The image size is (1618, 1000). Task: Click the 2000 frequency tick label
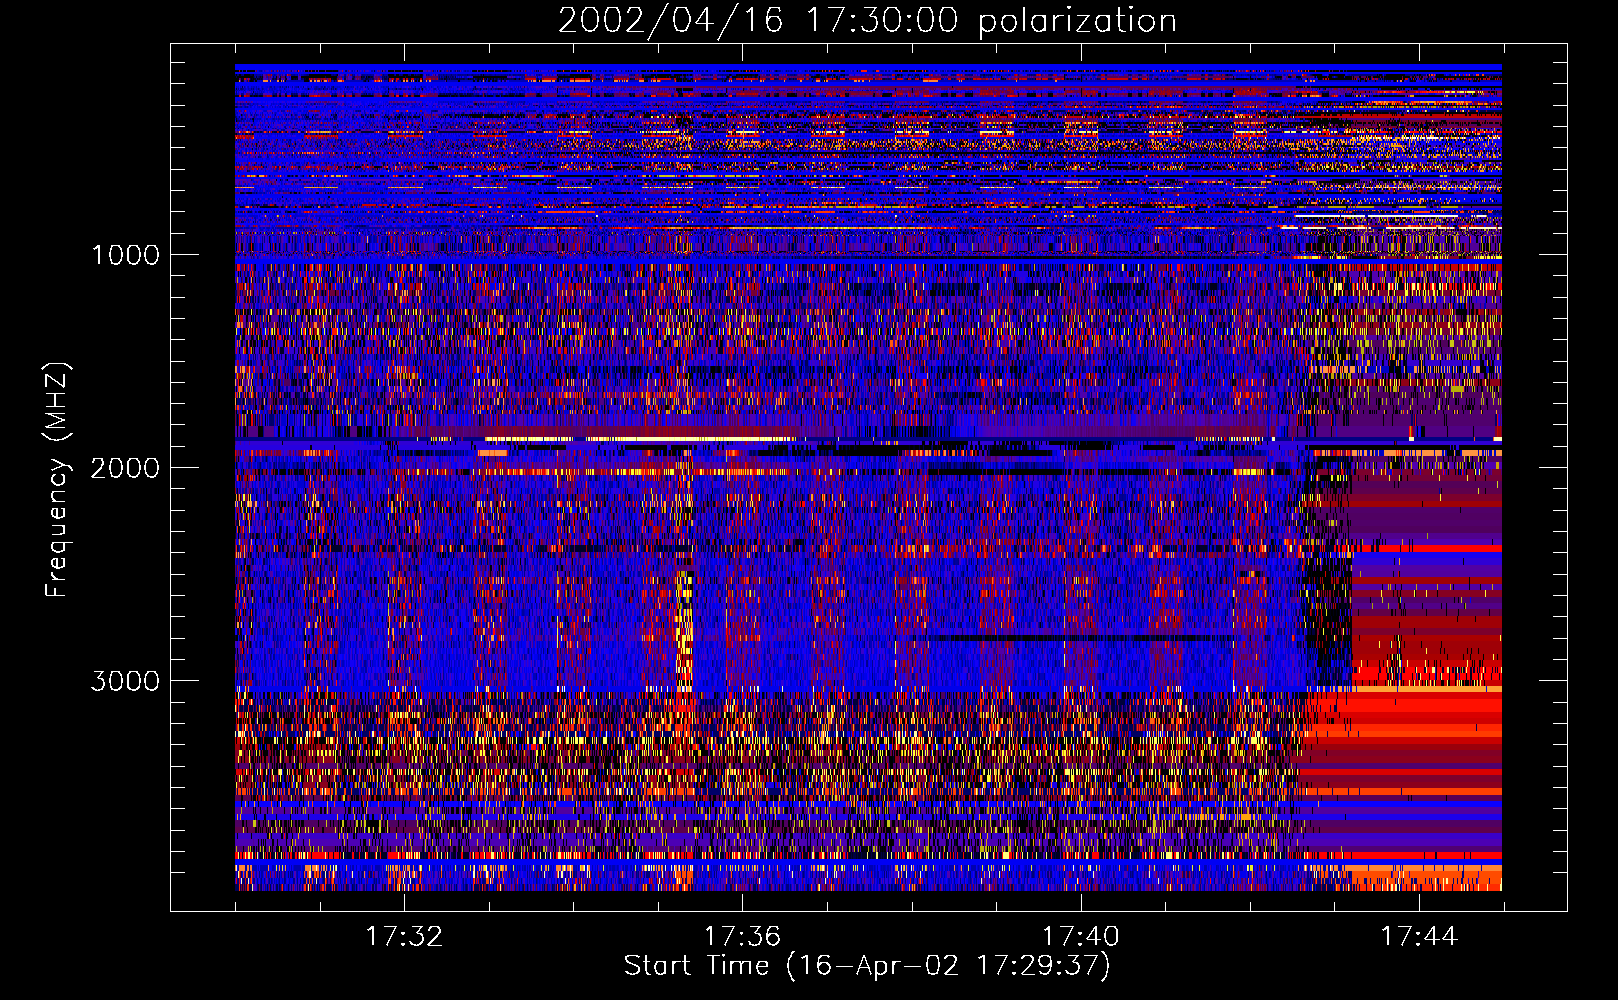[125, 468]
